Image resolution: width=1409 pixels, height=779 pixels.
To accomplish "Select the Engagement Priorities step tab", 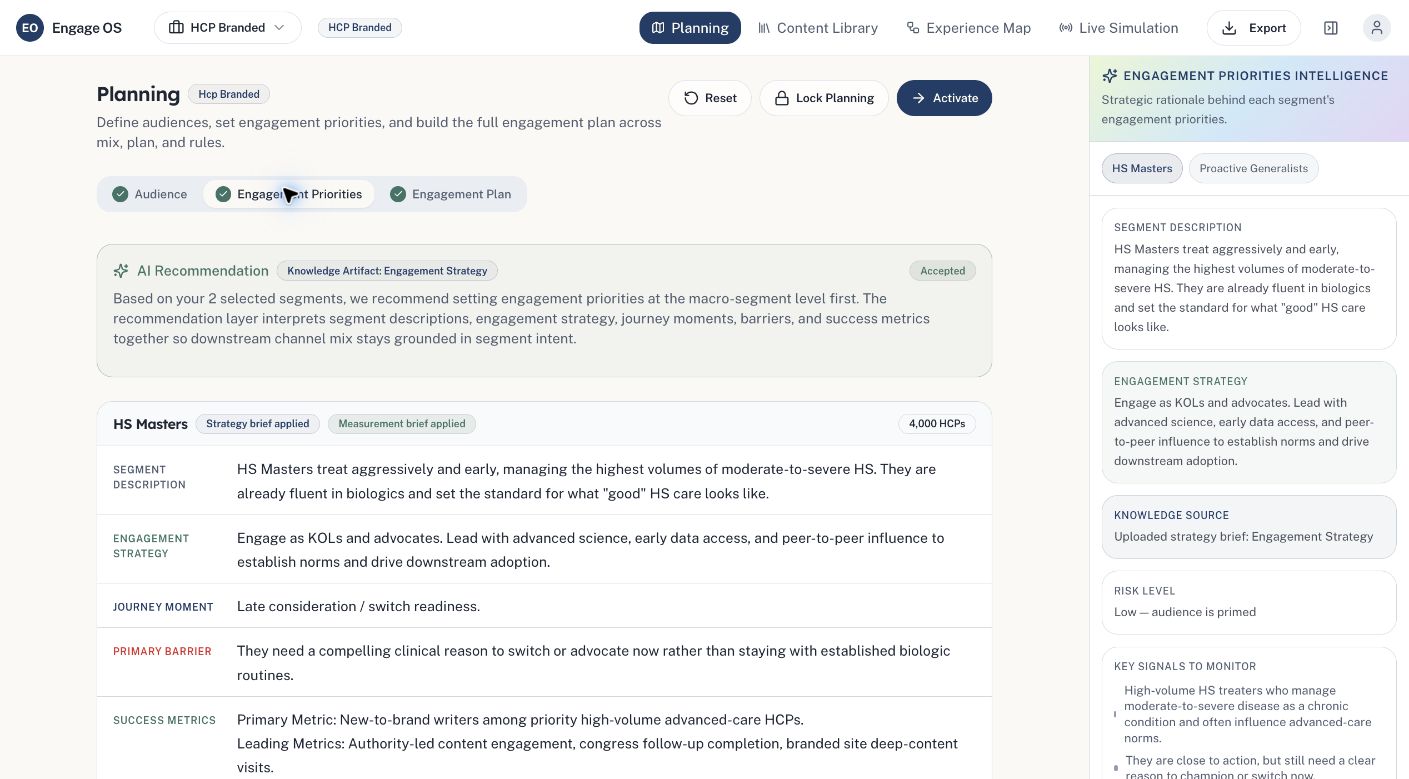I will click(x=289, y=194).
